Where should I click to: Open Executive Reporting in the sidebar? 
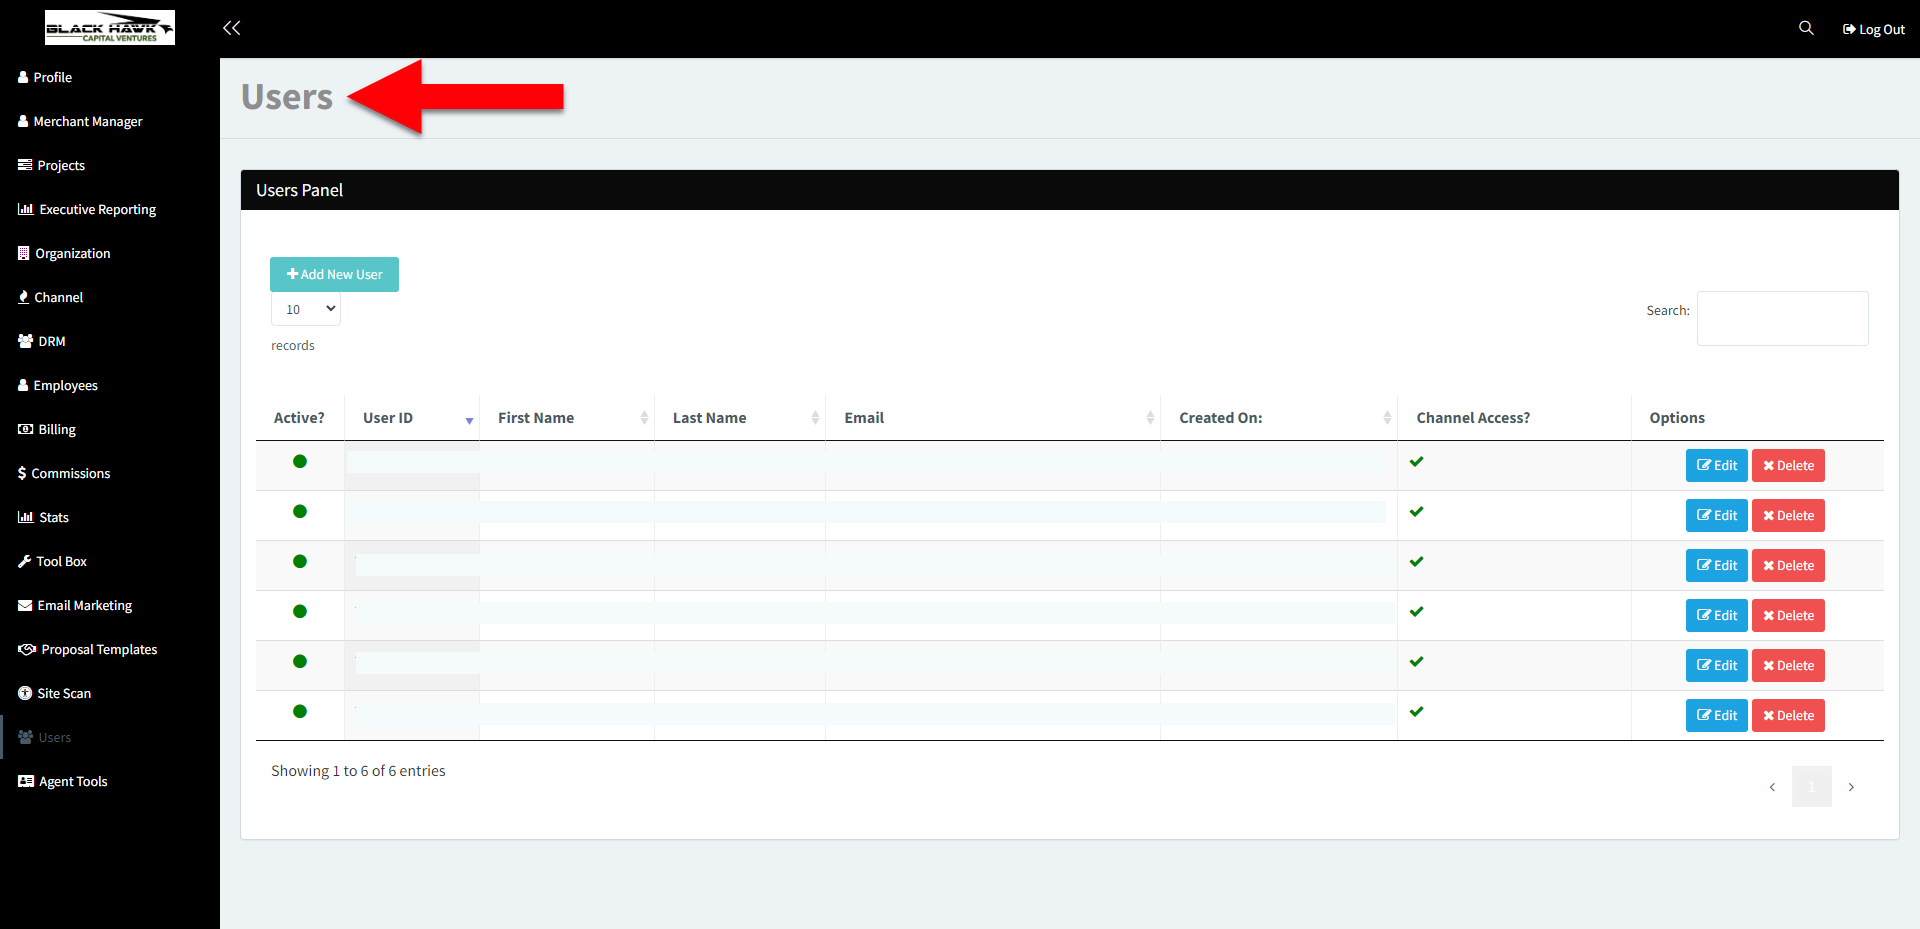pyautogui.click(x=87, y=209)
